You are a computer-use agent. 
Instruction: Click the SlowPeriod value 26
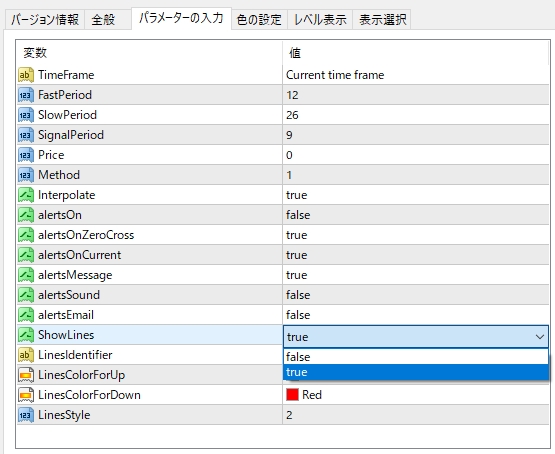point(292,115)
